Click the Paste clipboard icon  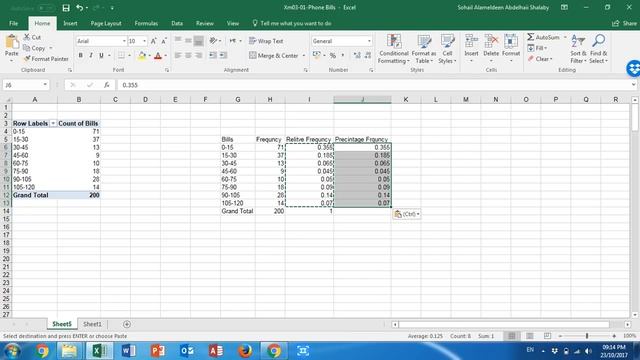pos(12,42)
